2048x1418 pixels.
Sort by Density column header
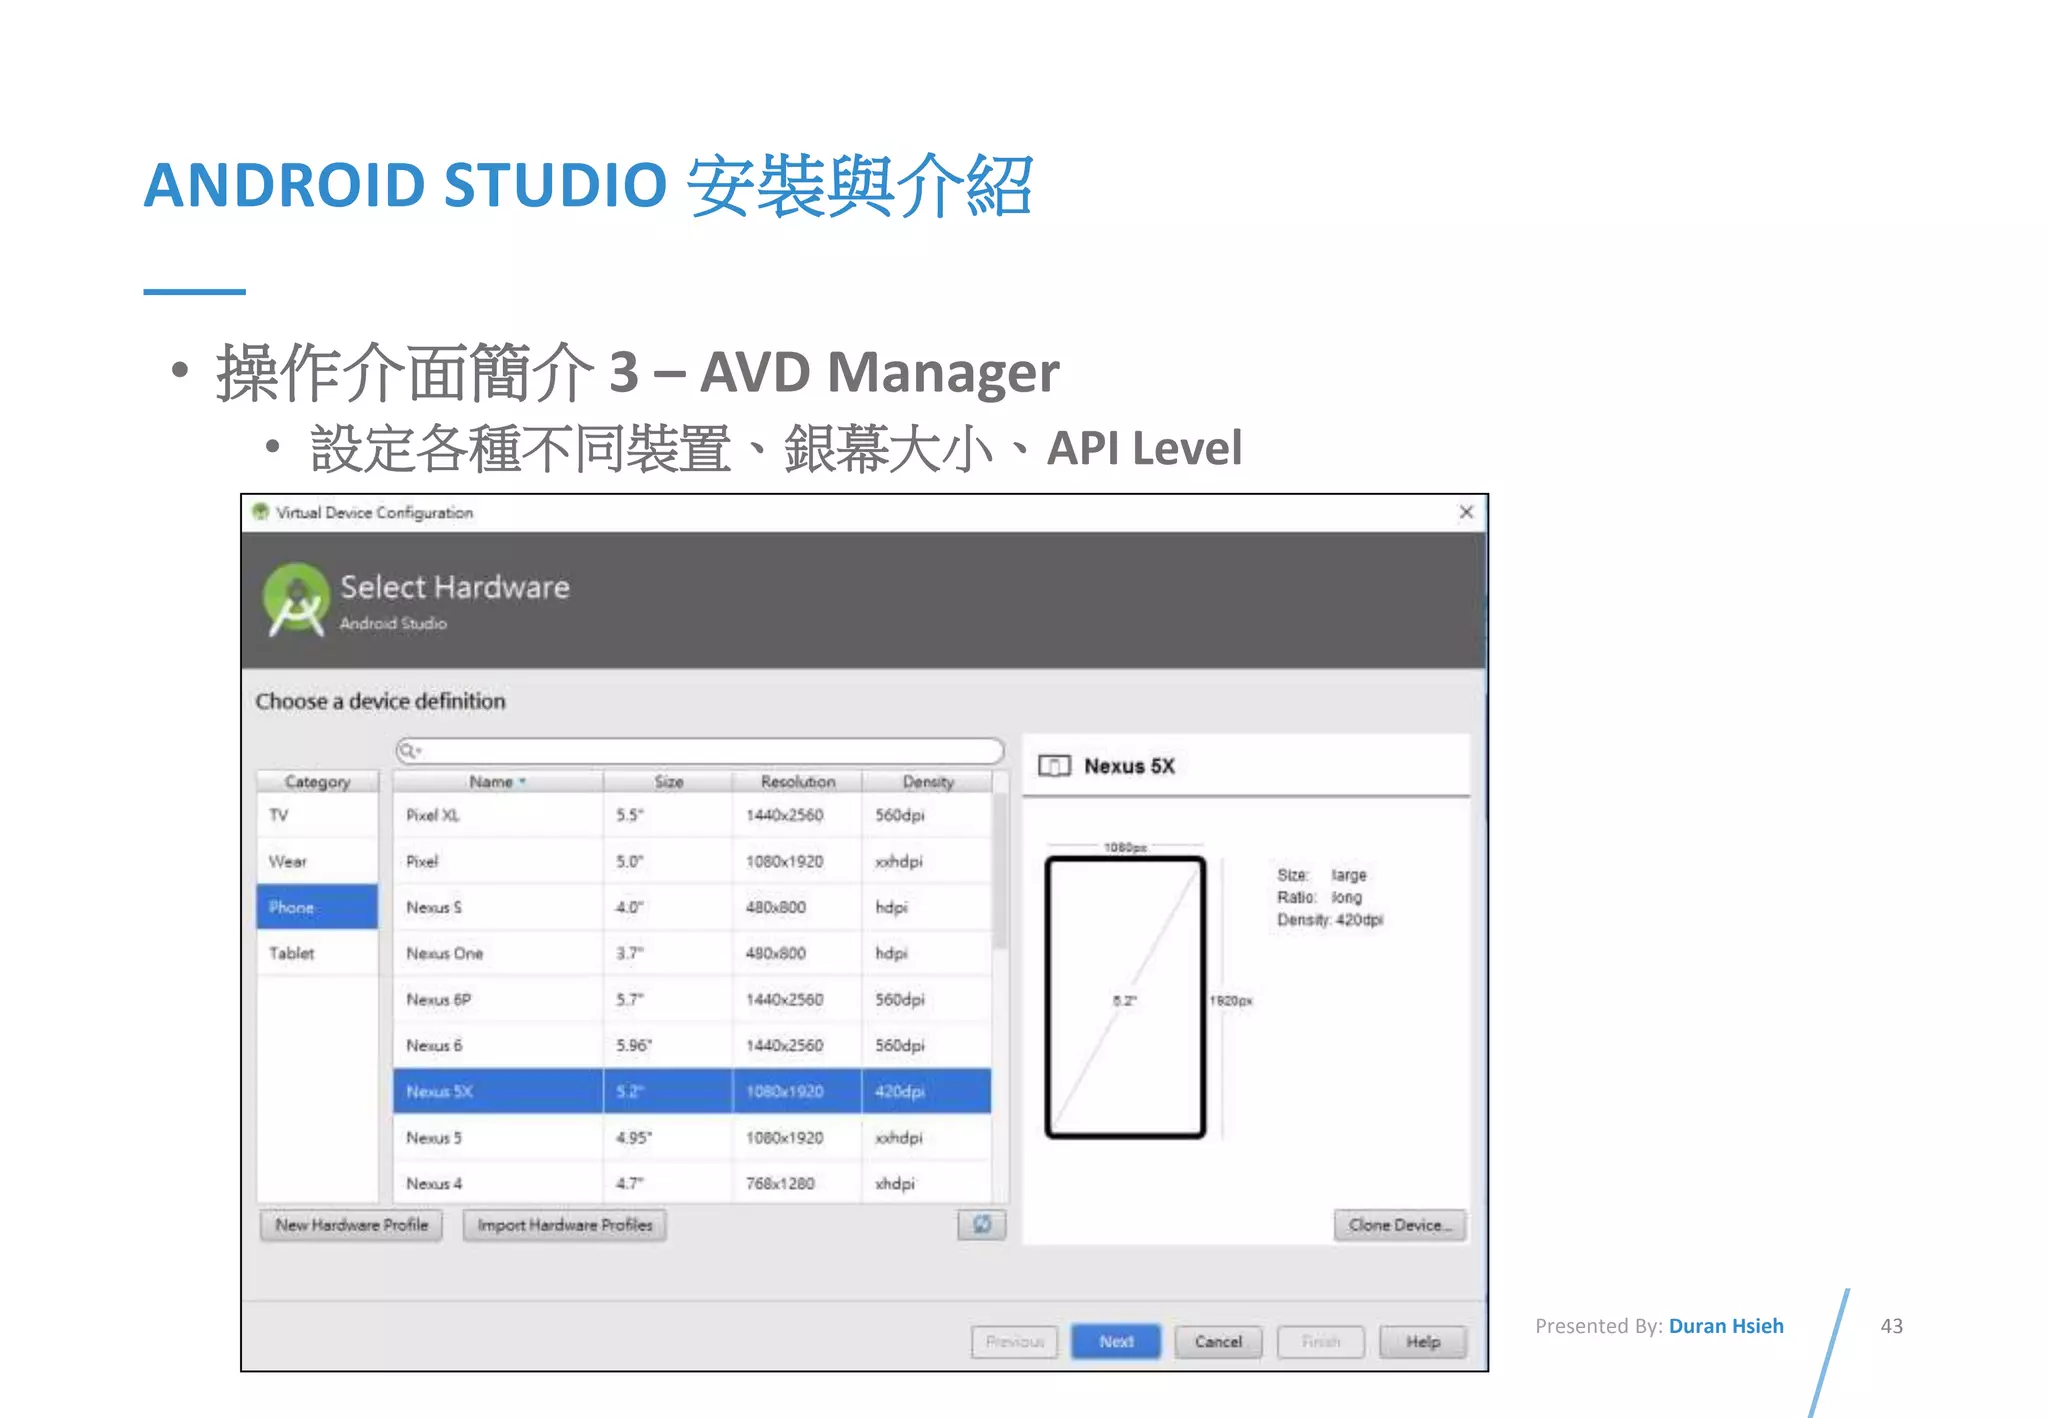tap(927, 781)
